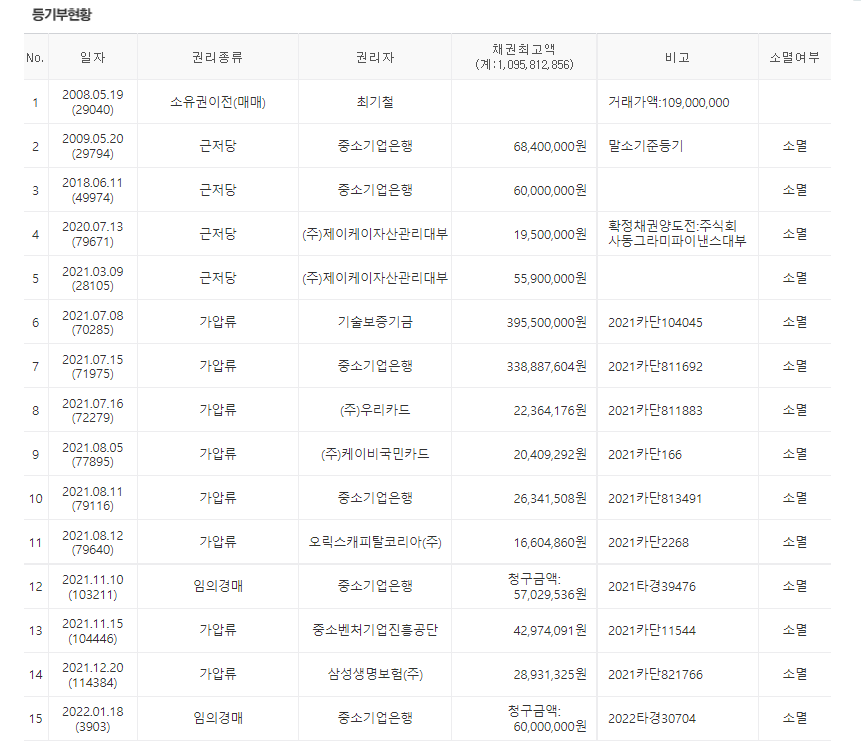Screen dimensions: 861x749
Task: Click holder 기술보증기금
Action: [375, 322]
